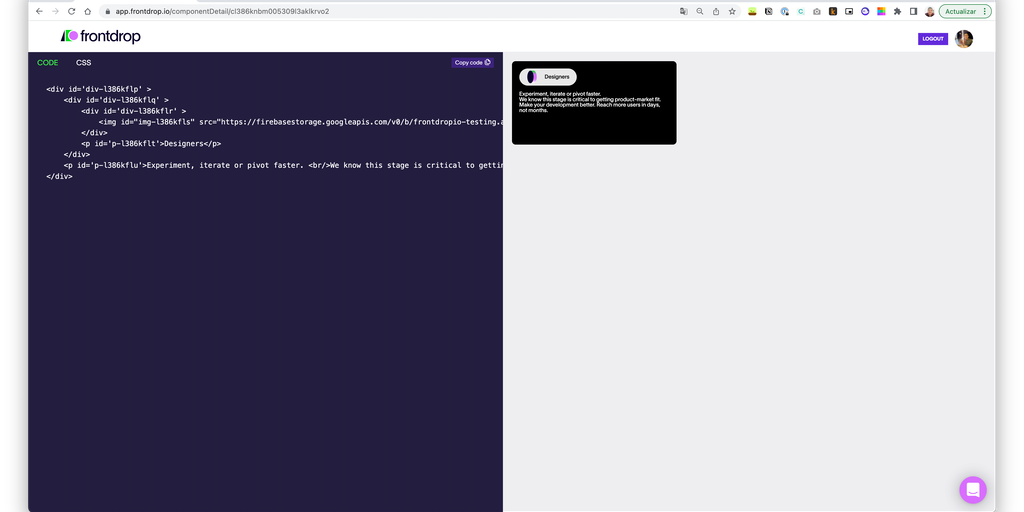This screenshot has height=512, width=1024.
Task: Click the translate page icon in address bar
Action: pos(684,11)
